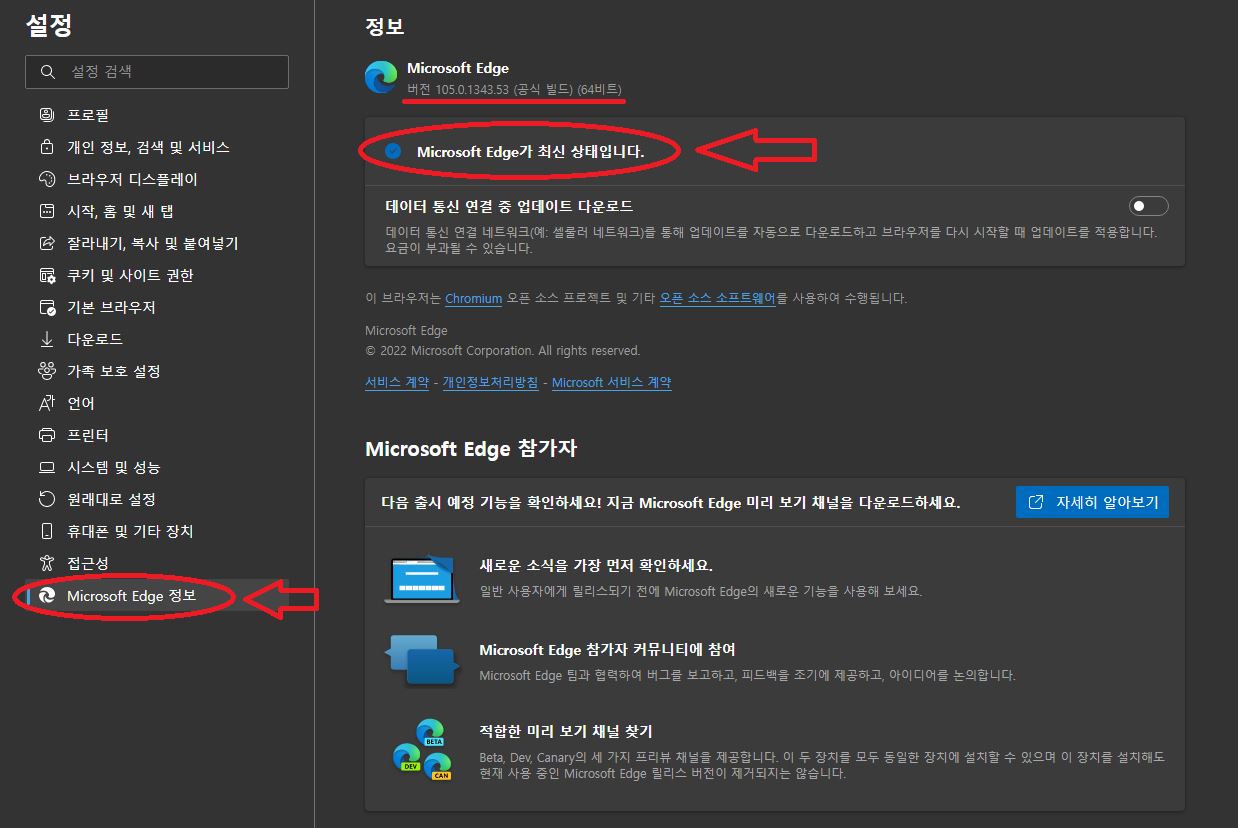Image resolution: width=1238 pixels, height=828 pixels.
Task: Click the language icon
Action: tap(46, 403)
